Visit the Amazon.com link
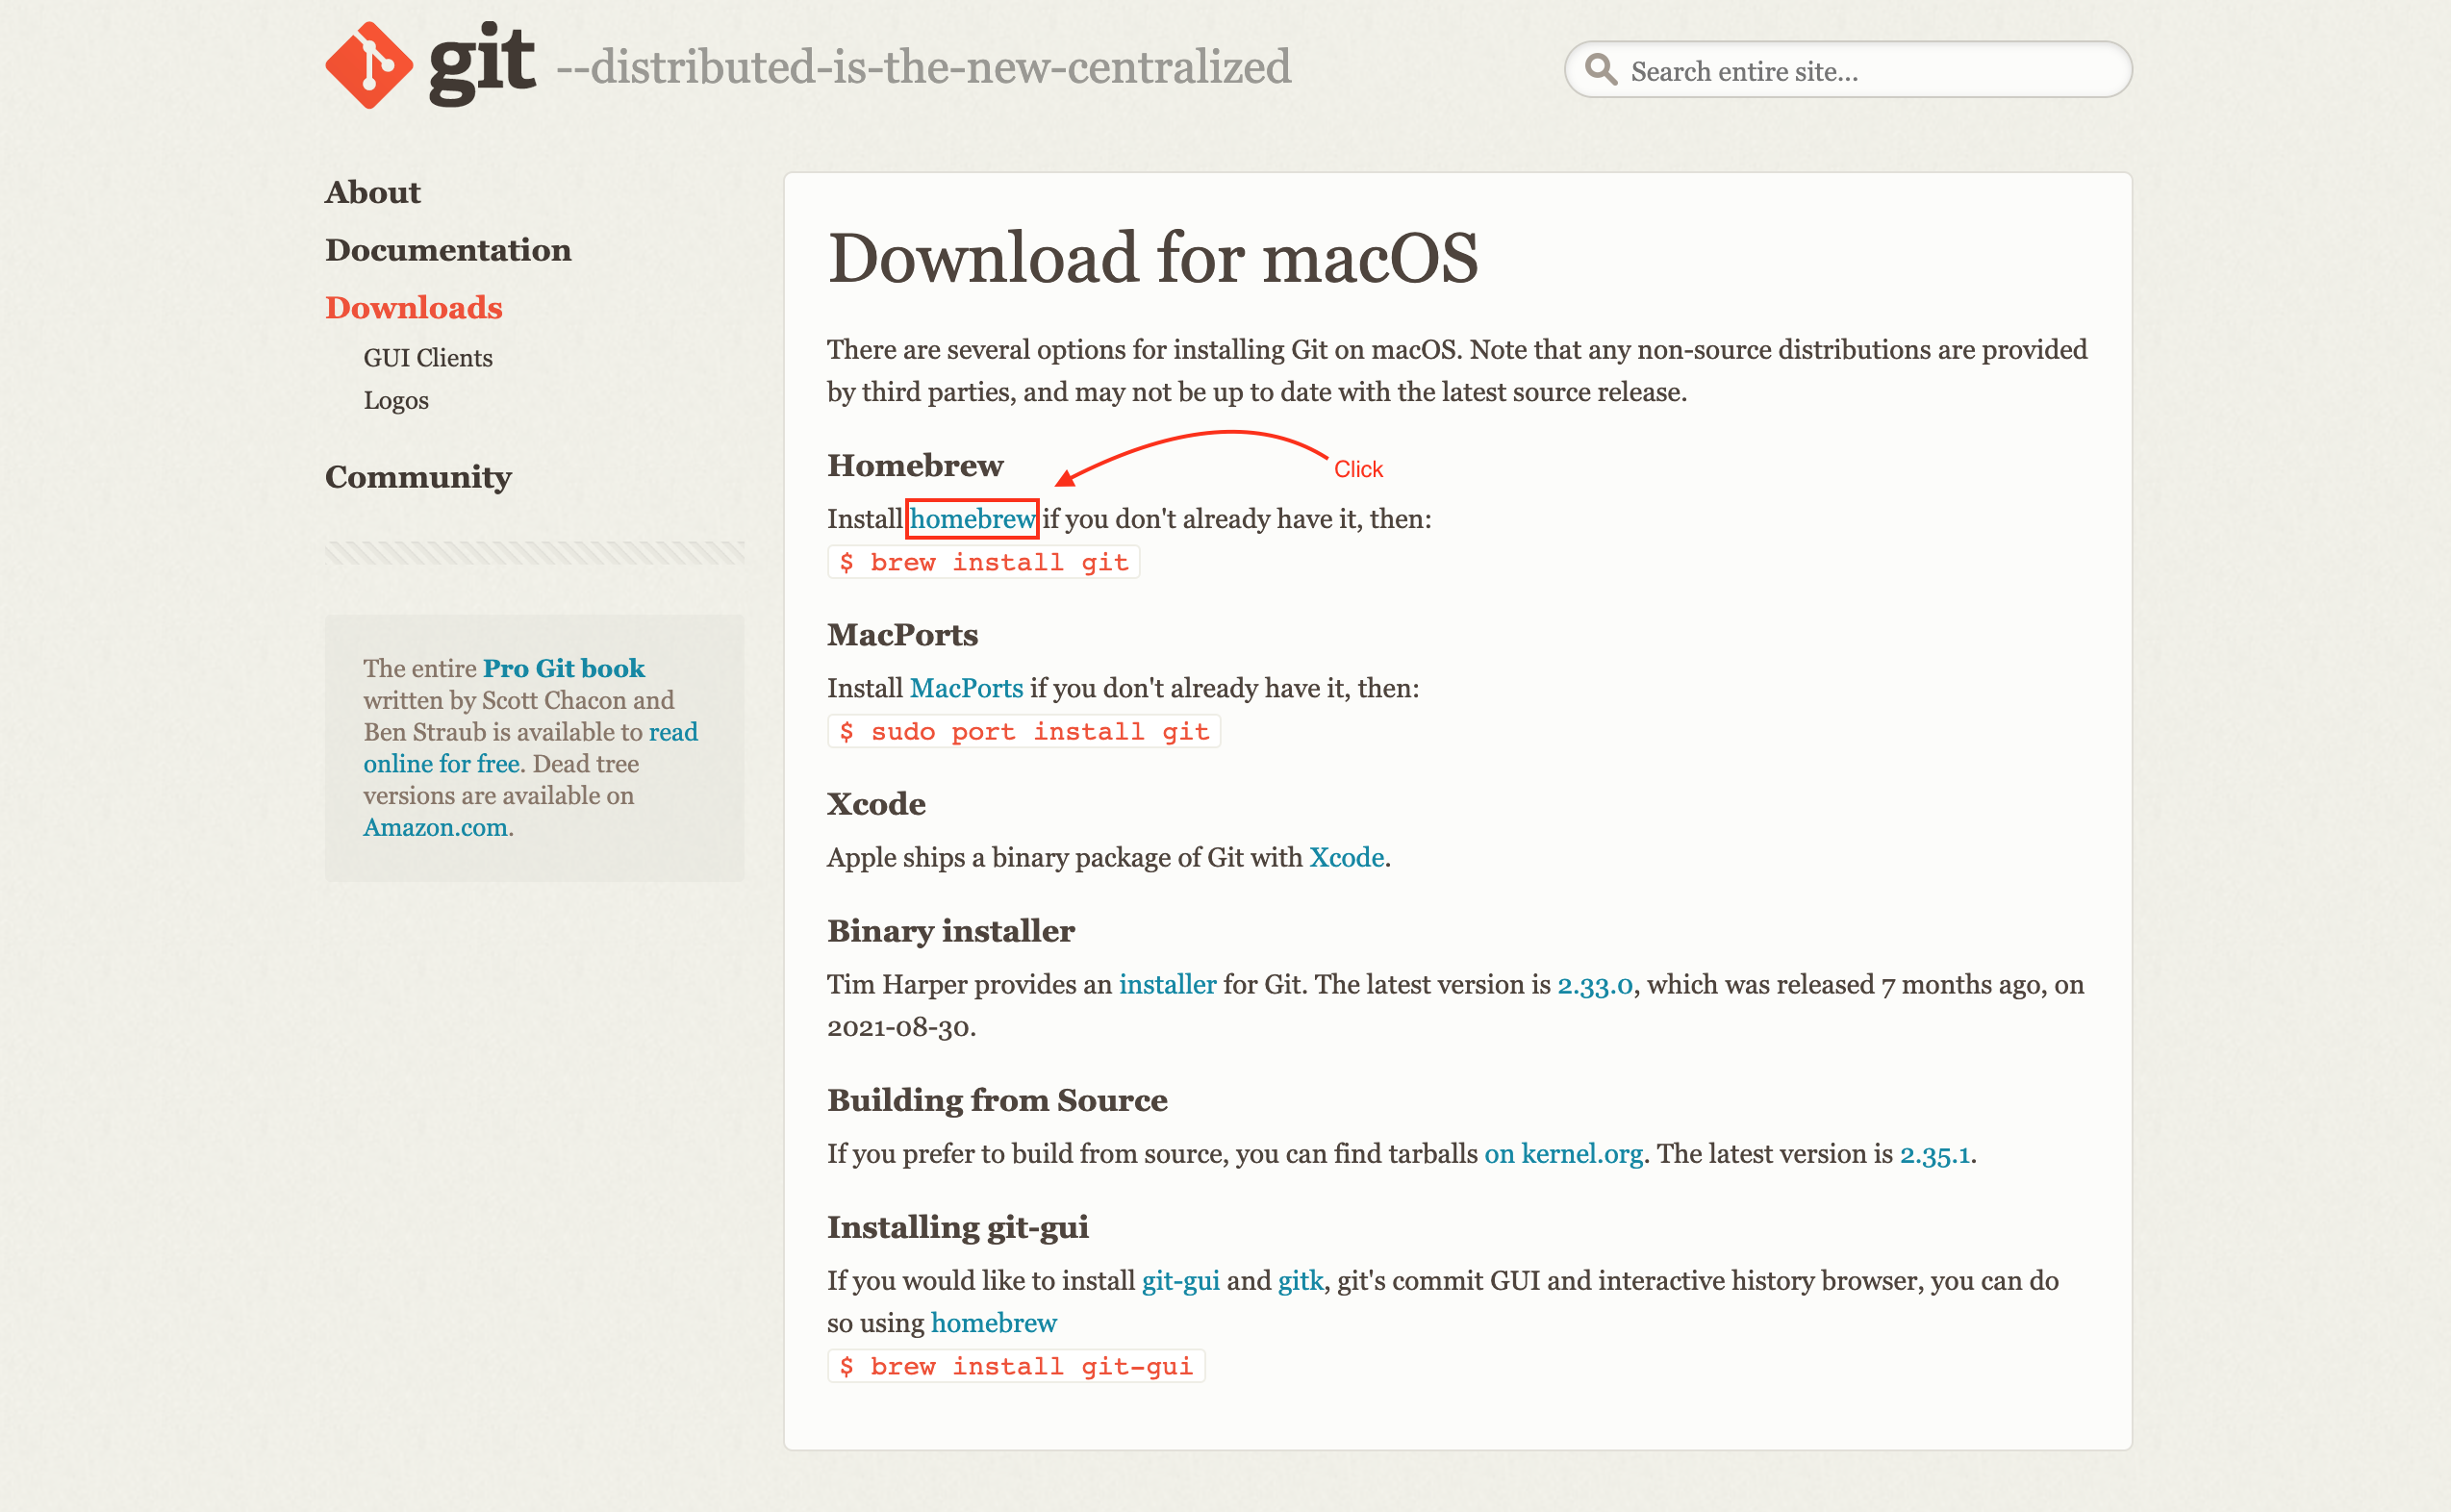Screen dimensions: 2451x1512 pyautogui.click(x=435, y=828)
